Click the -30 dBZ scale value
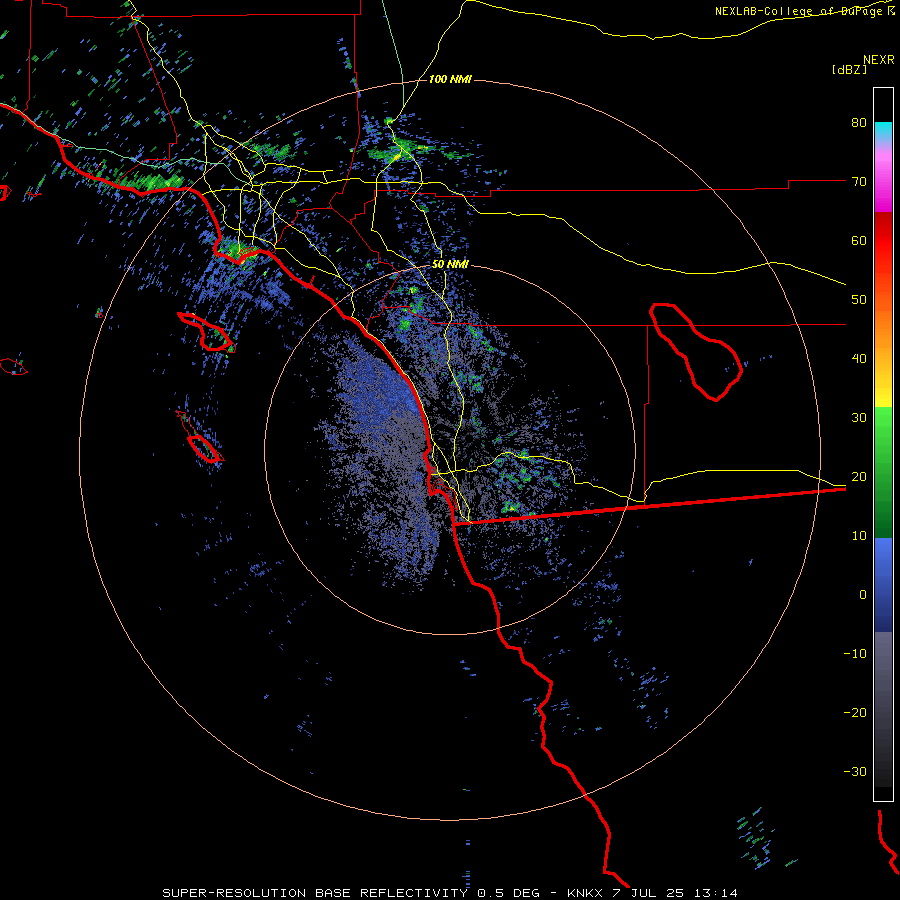This screenshot has height=900, width=900. pyautogui.click(x=855, y=772)
